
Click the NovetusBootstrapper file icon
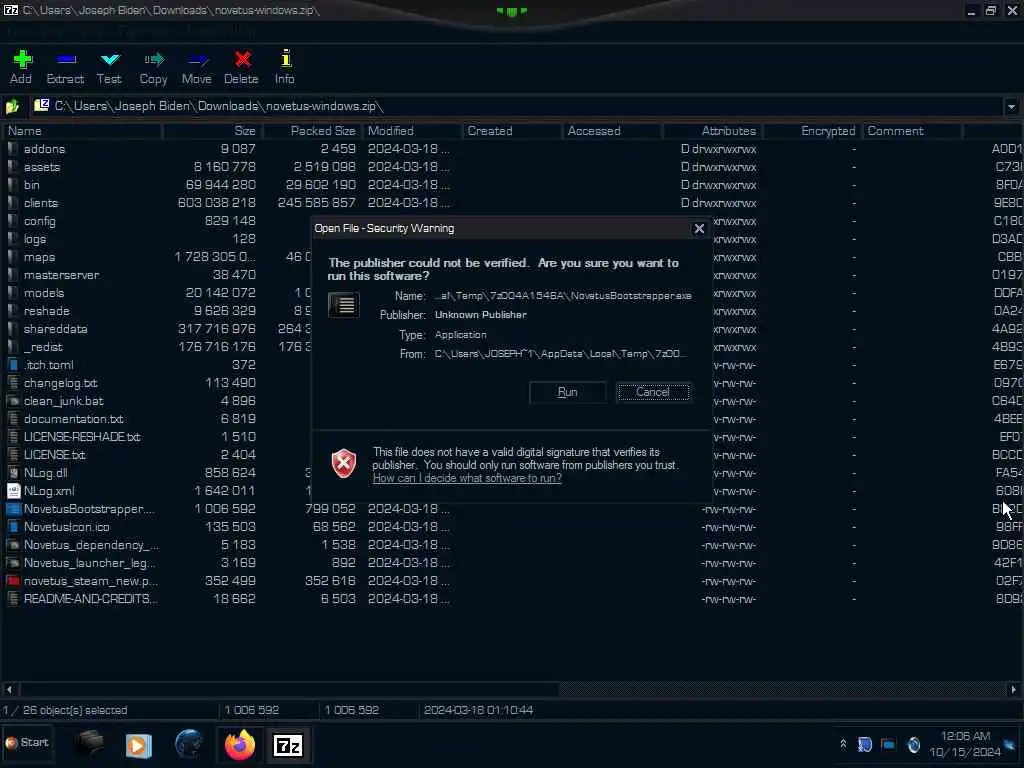pos(13,509)
